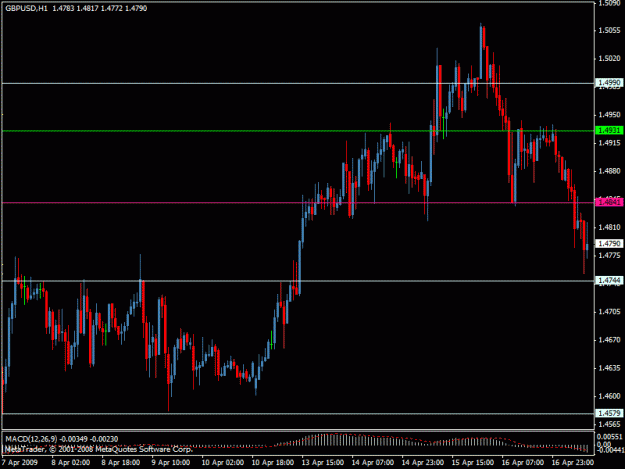Click the -0.00441 MACD scale value

pos(610,450)
